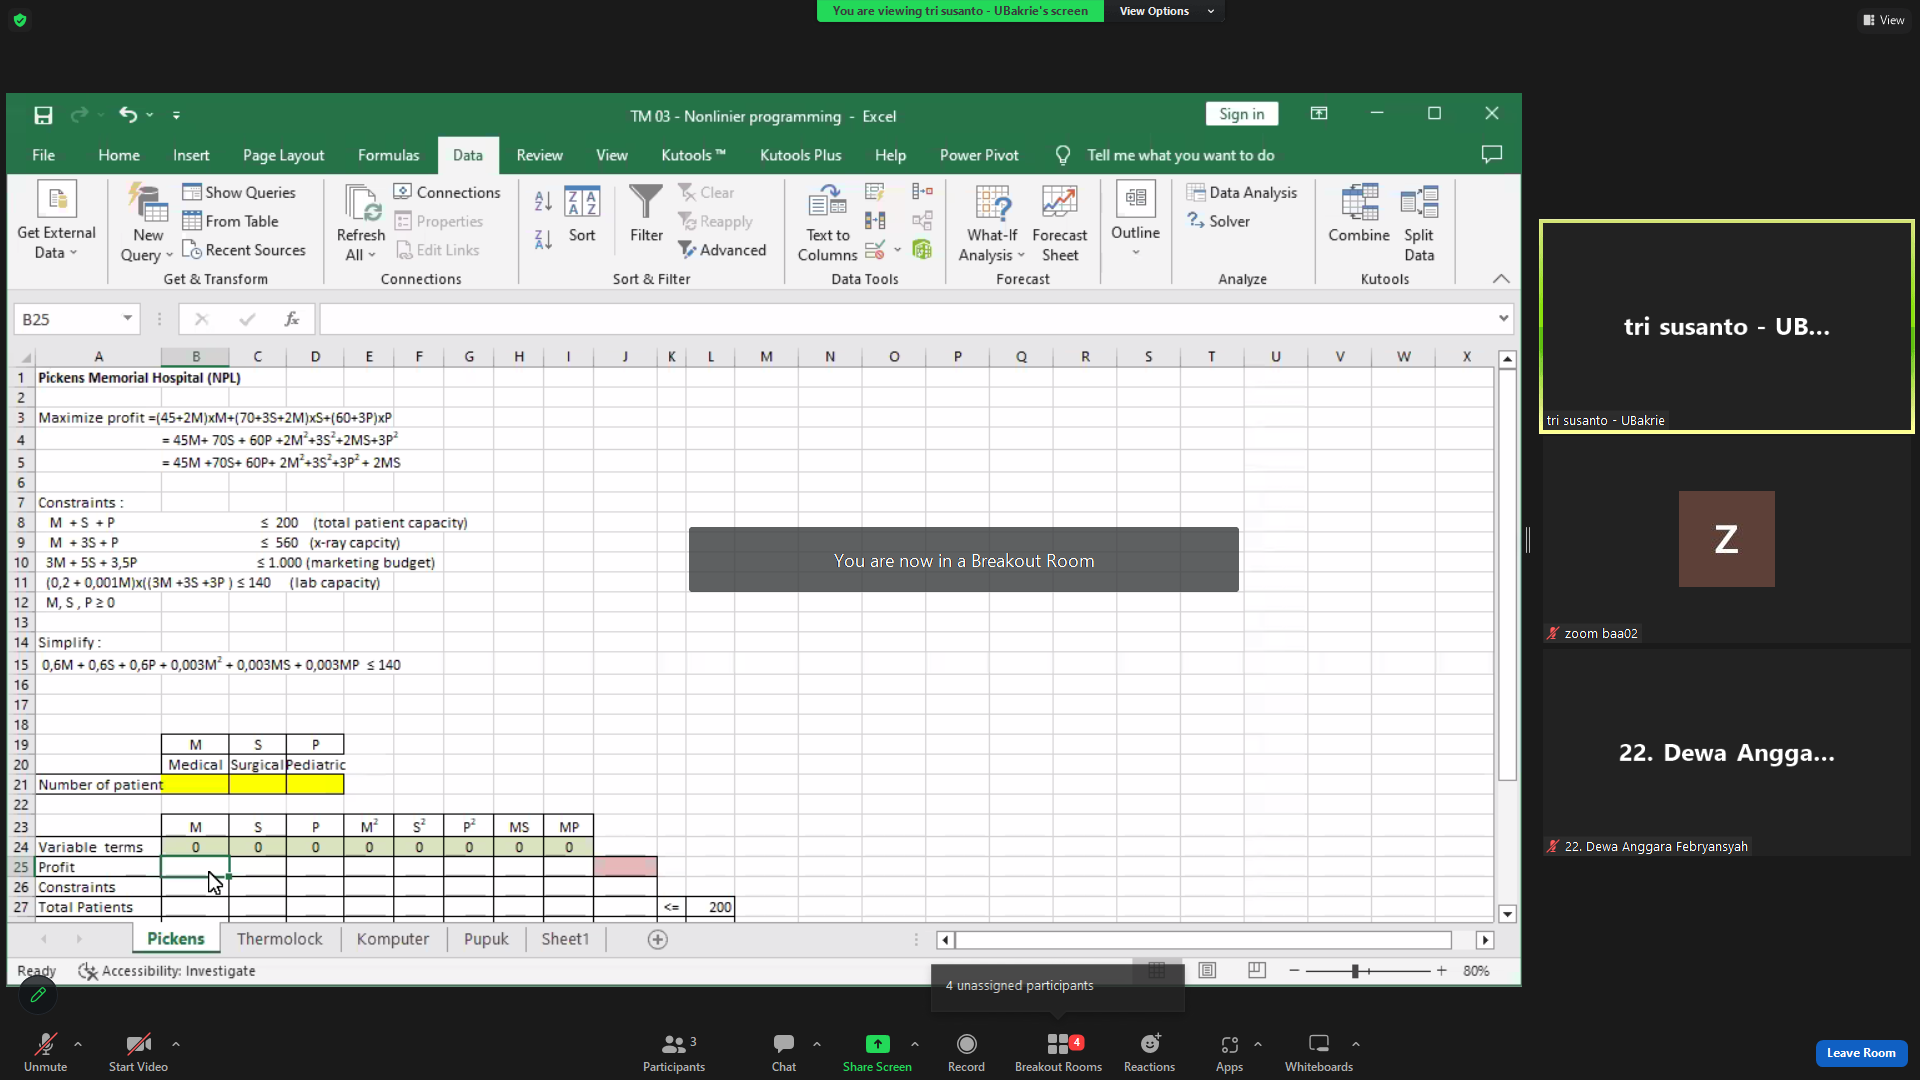Image resolution: width=1920 pixels, height=1080 pixels.
Task: Switch to Page Layout view in status bar
Action: click(x=1207, y=970)
